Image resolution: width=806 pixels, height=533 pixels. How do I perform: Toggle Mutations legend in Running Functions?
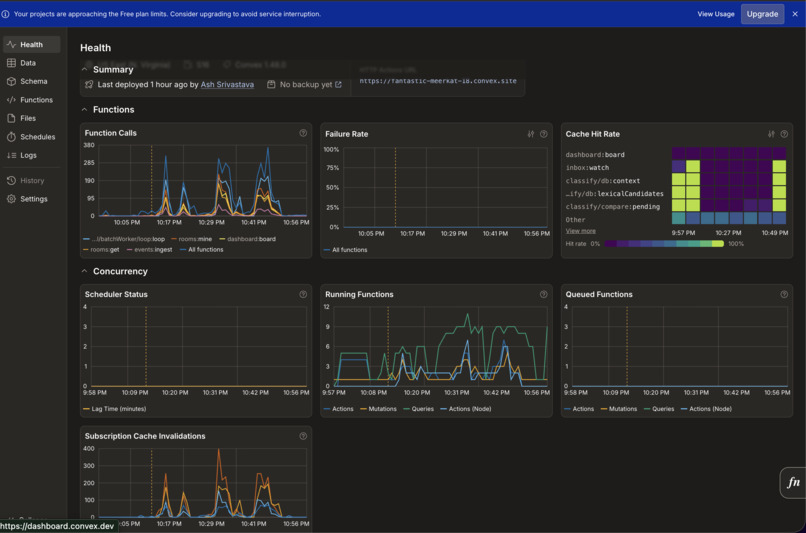378,409
